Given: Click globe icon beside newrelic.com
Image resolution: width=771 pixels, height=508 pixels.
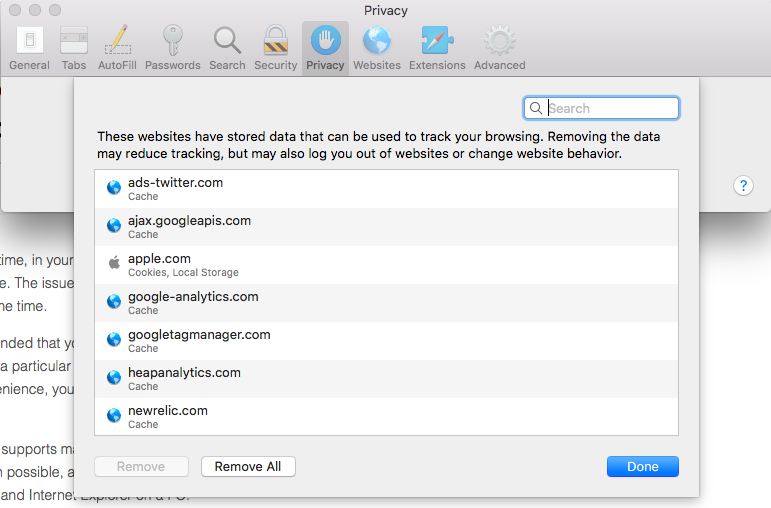Looking at the screenshot, I should point(114,415).
